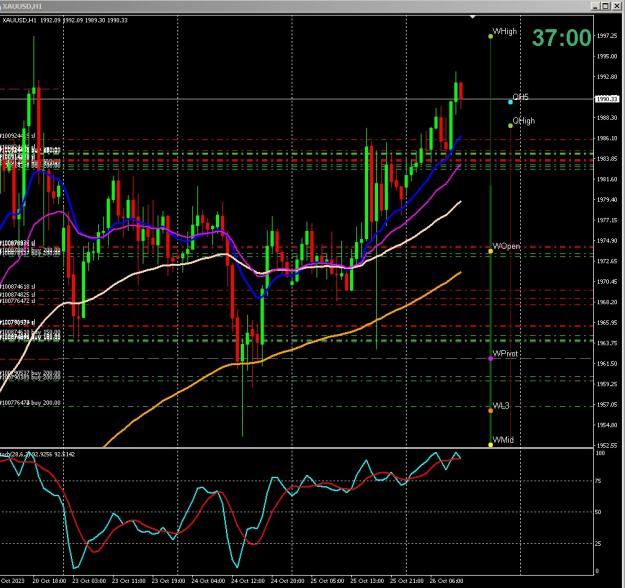The height and width of the screenshot is (588, 625).
Task: Click the 1952.55 price scale label
Action: [x=606, y=445]
